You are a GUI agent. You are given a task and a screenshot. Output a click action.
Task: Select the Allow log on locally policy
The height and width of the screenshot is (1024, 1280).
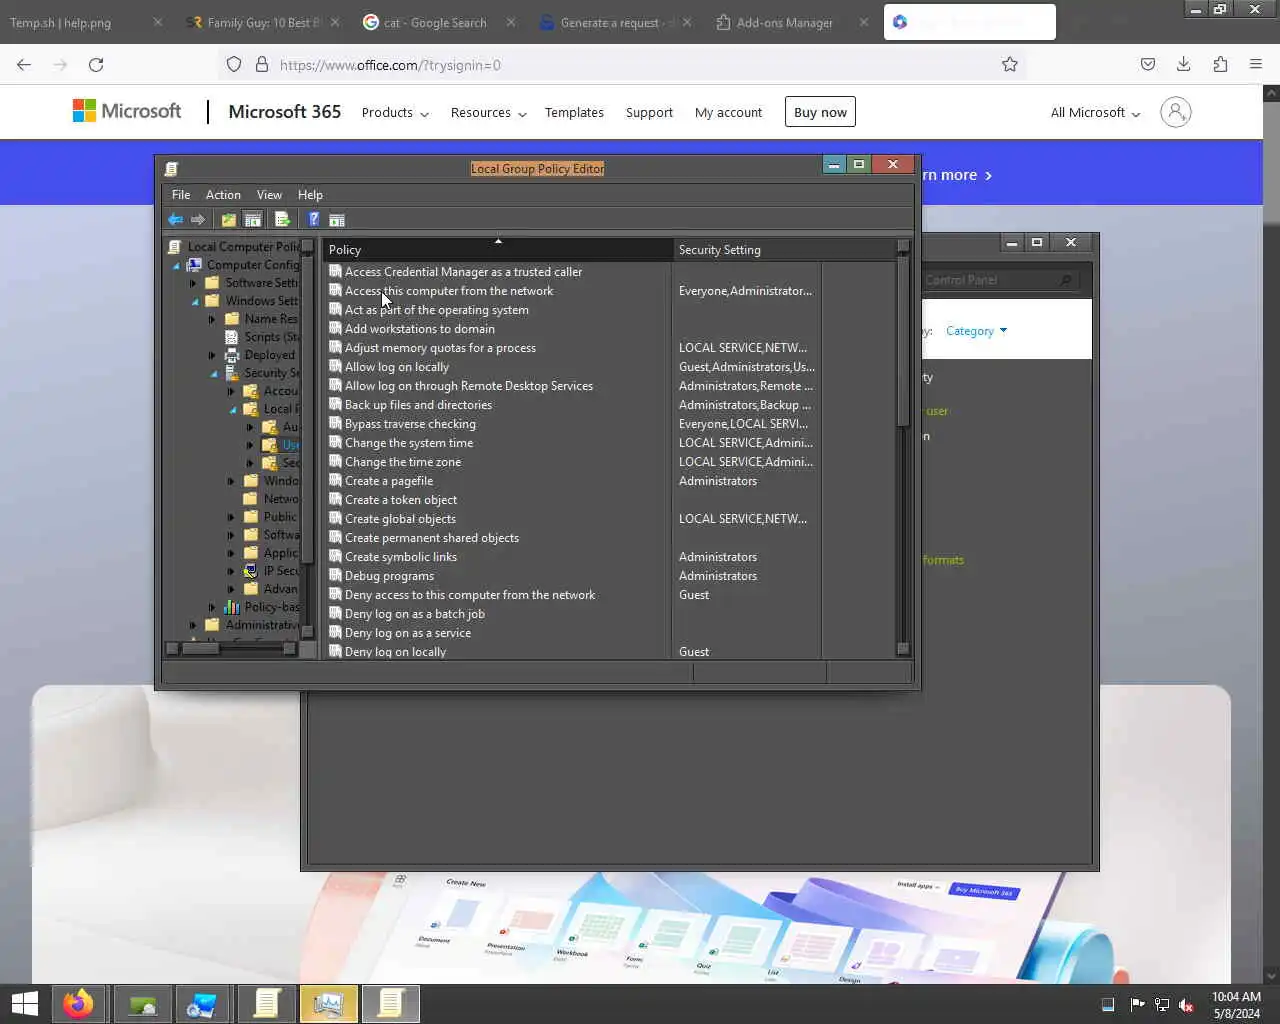pyautogui.click(x=396, y=367)
